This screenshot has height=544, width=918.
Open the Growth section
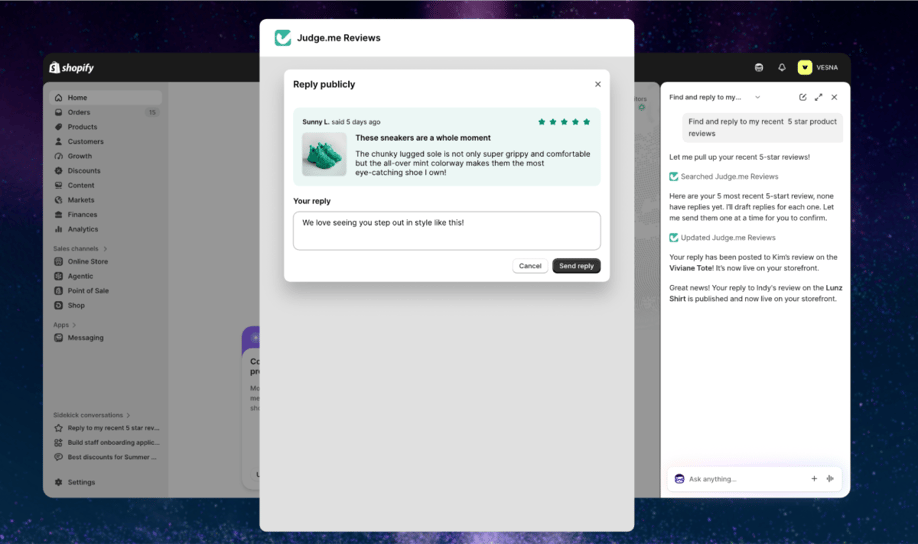click(106, 156)
